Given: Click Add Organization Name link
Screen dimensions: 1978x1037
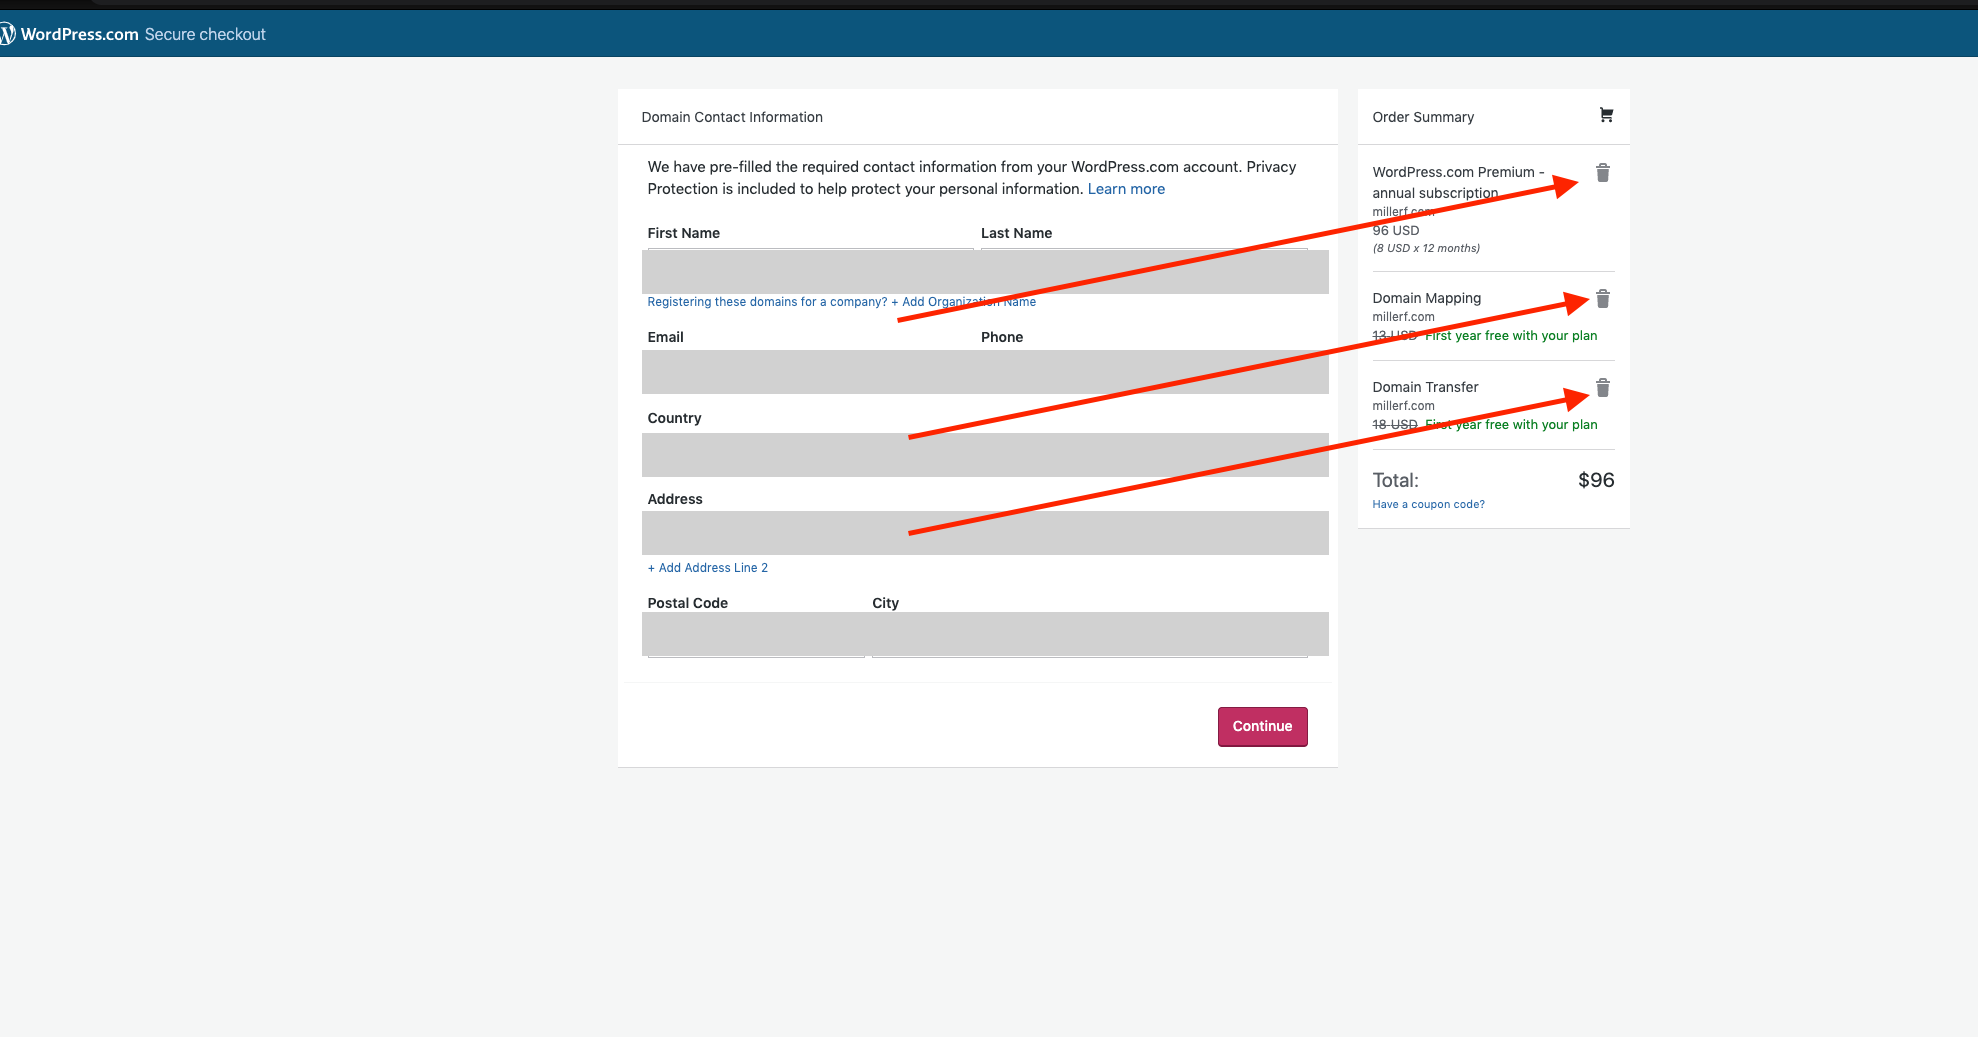Looking at the screenshot, I should pyautogui.click(x=964, y=302).
